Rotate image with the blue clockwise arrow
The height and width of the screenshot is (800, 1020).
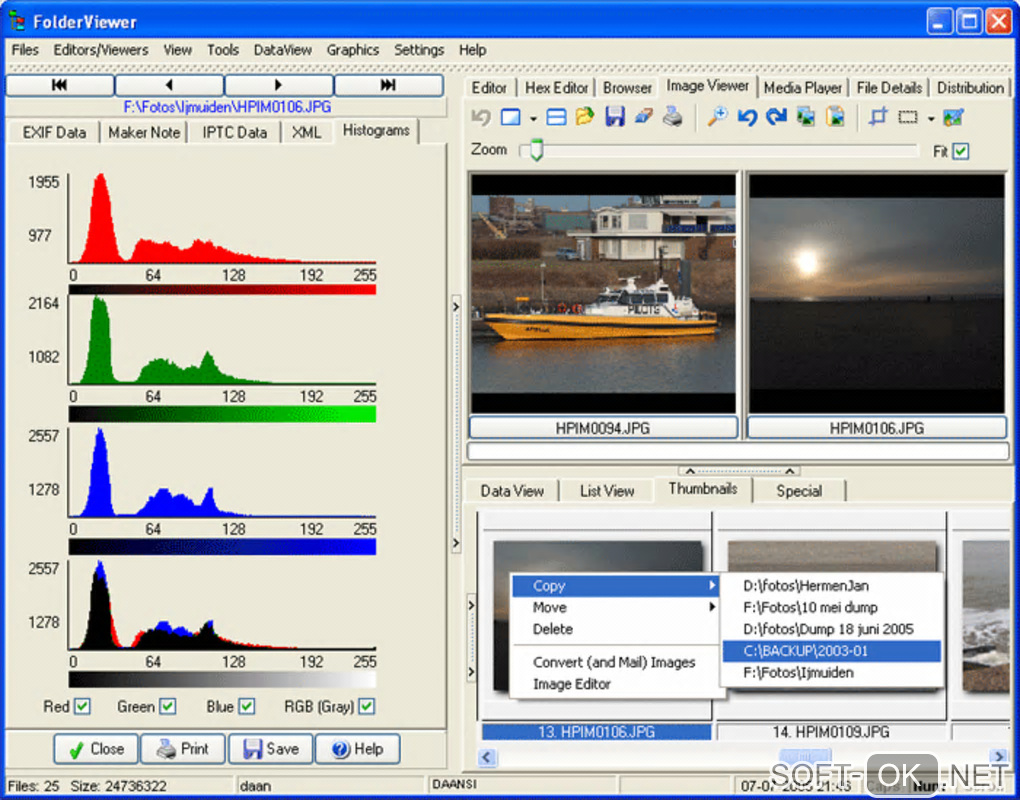(776, 117)
